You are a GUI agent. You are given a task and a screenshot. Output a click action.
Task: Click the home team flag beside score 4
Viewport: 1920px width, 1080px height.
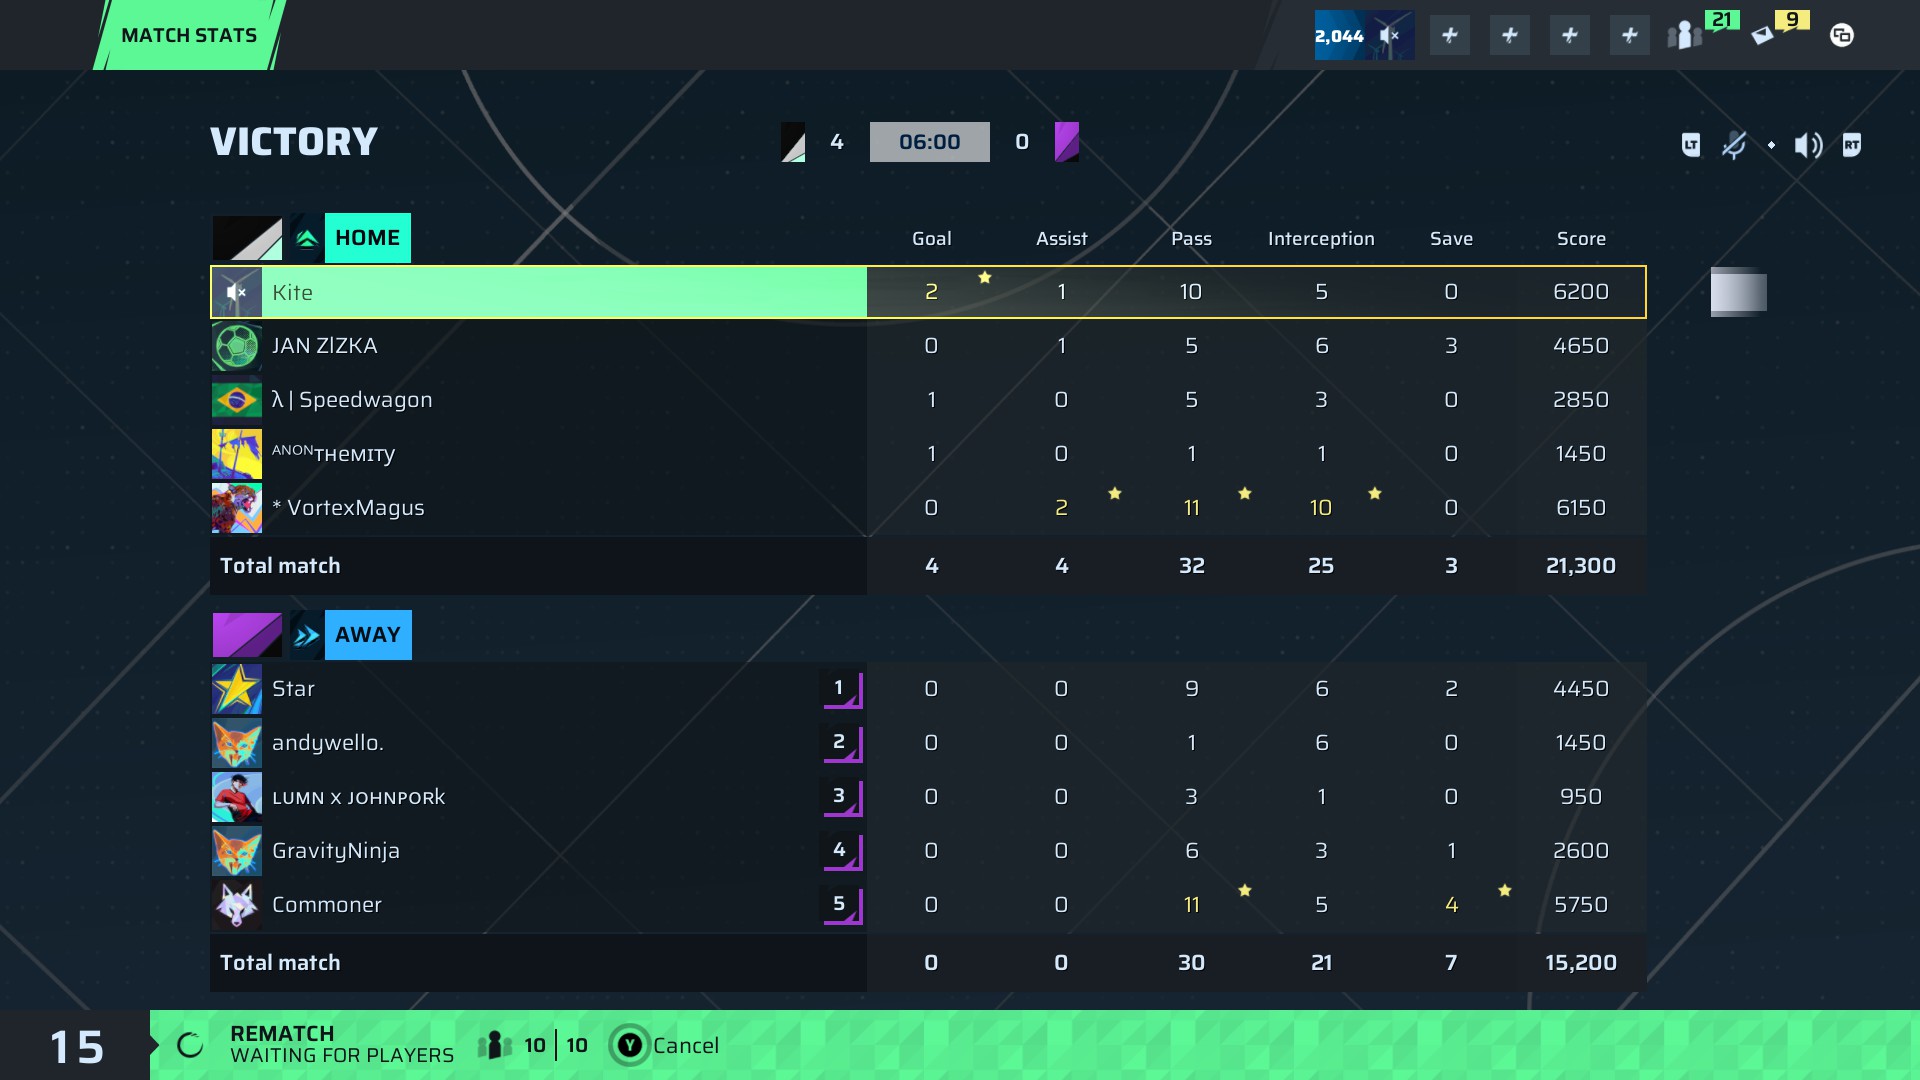[793, 142]
